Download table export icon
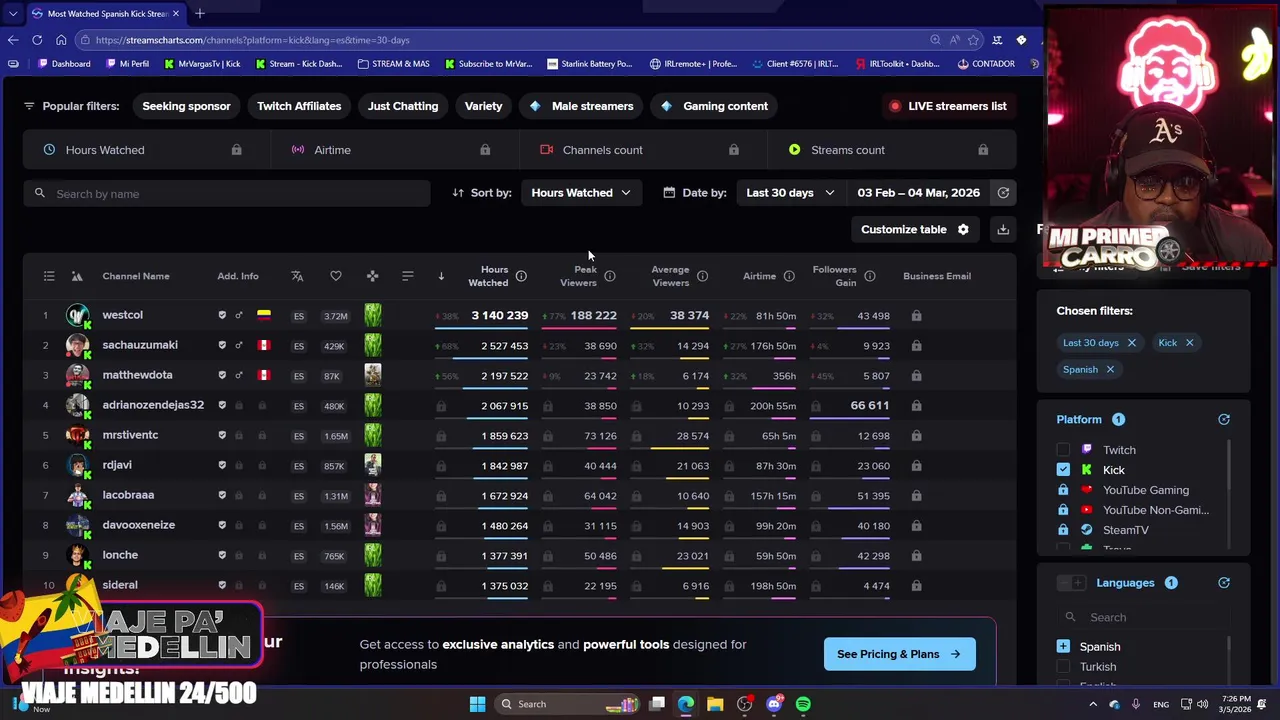The height and width of the screenshot is (720, 1280). coord(1003,230)
